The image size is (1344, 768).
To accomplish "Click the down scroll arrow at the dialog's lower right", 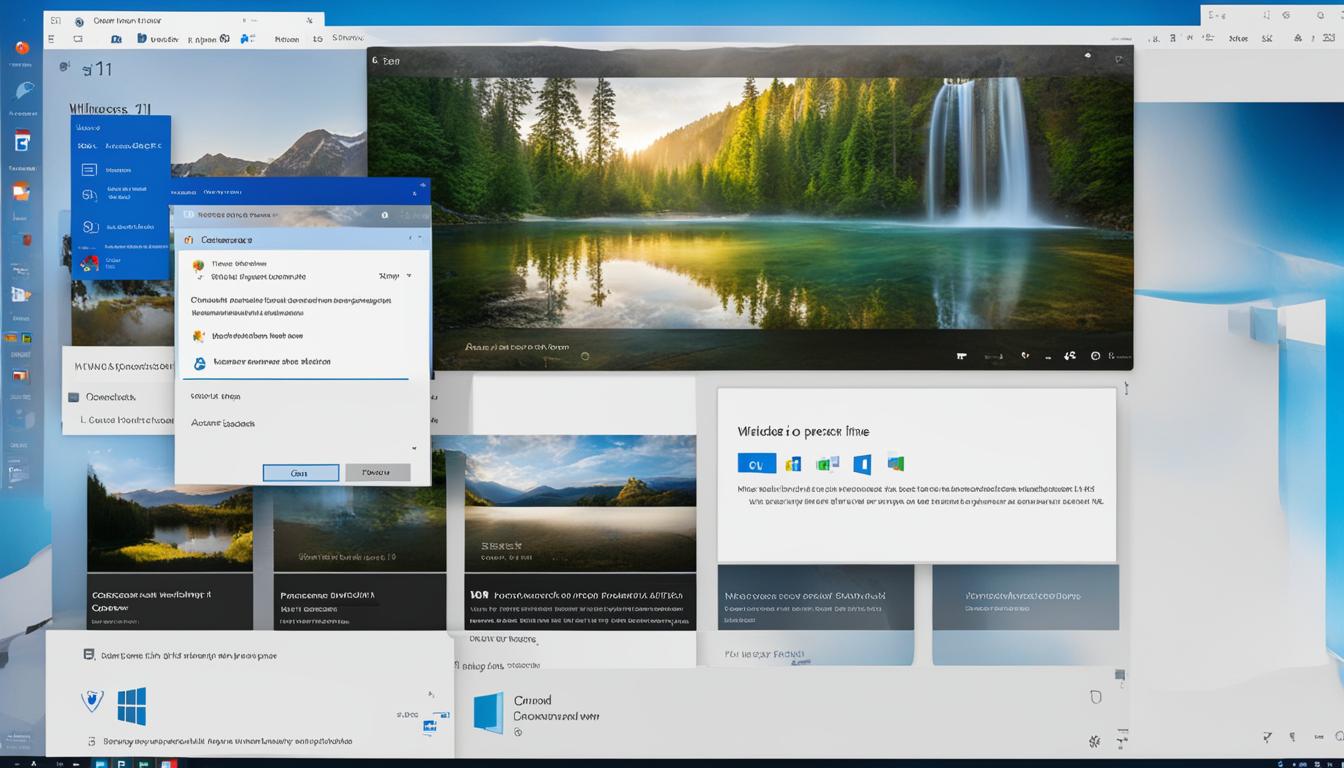I will [x=414, y=449].
